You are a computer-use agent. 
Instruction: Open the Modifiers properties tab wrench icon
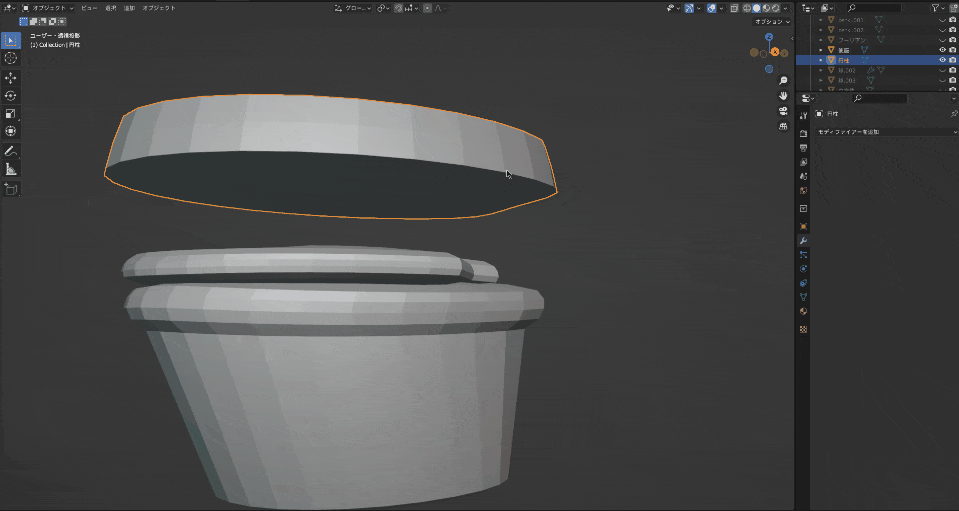pos(803,241)
